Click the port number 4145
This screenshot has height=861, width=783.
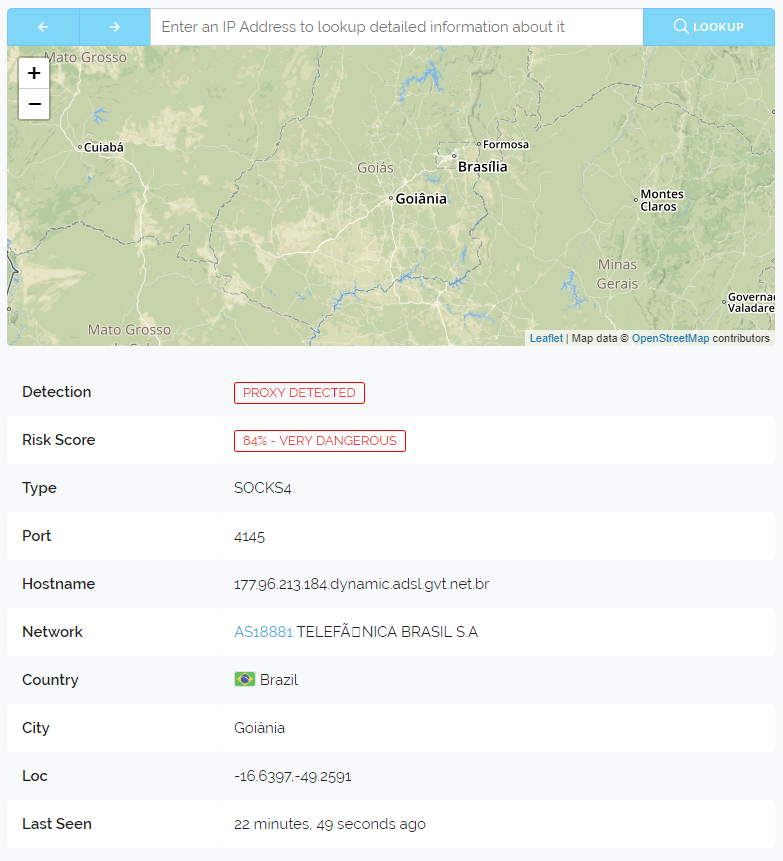[x=249, y=536]
